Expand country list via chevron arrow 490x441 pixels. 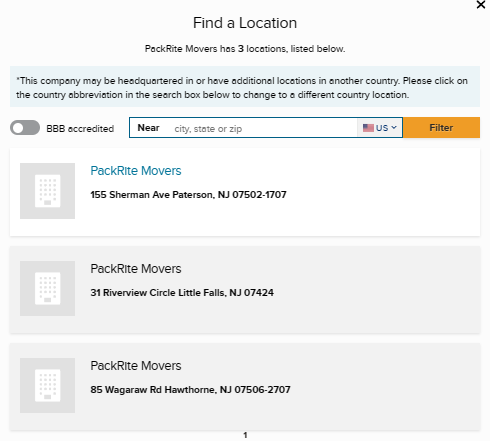coord(394,128)
